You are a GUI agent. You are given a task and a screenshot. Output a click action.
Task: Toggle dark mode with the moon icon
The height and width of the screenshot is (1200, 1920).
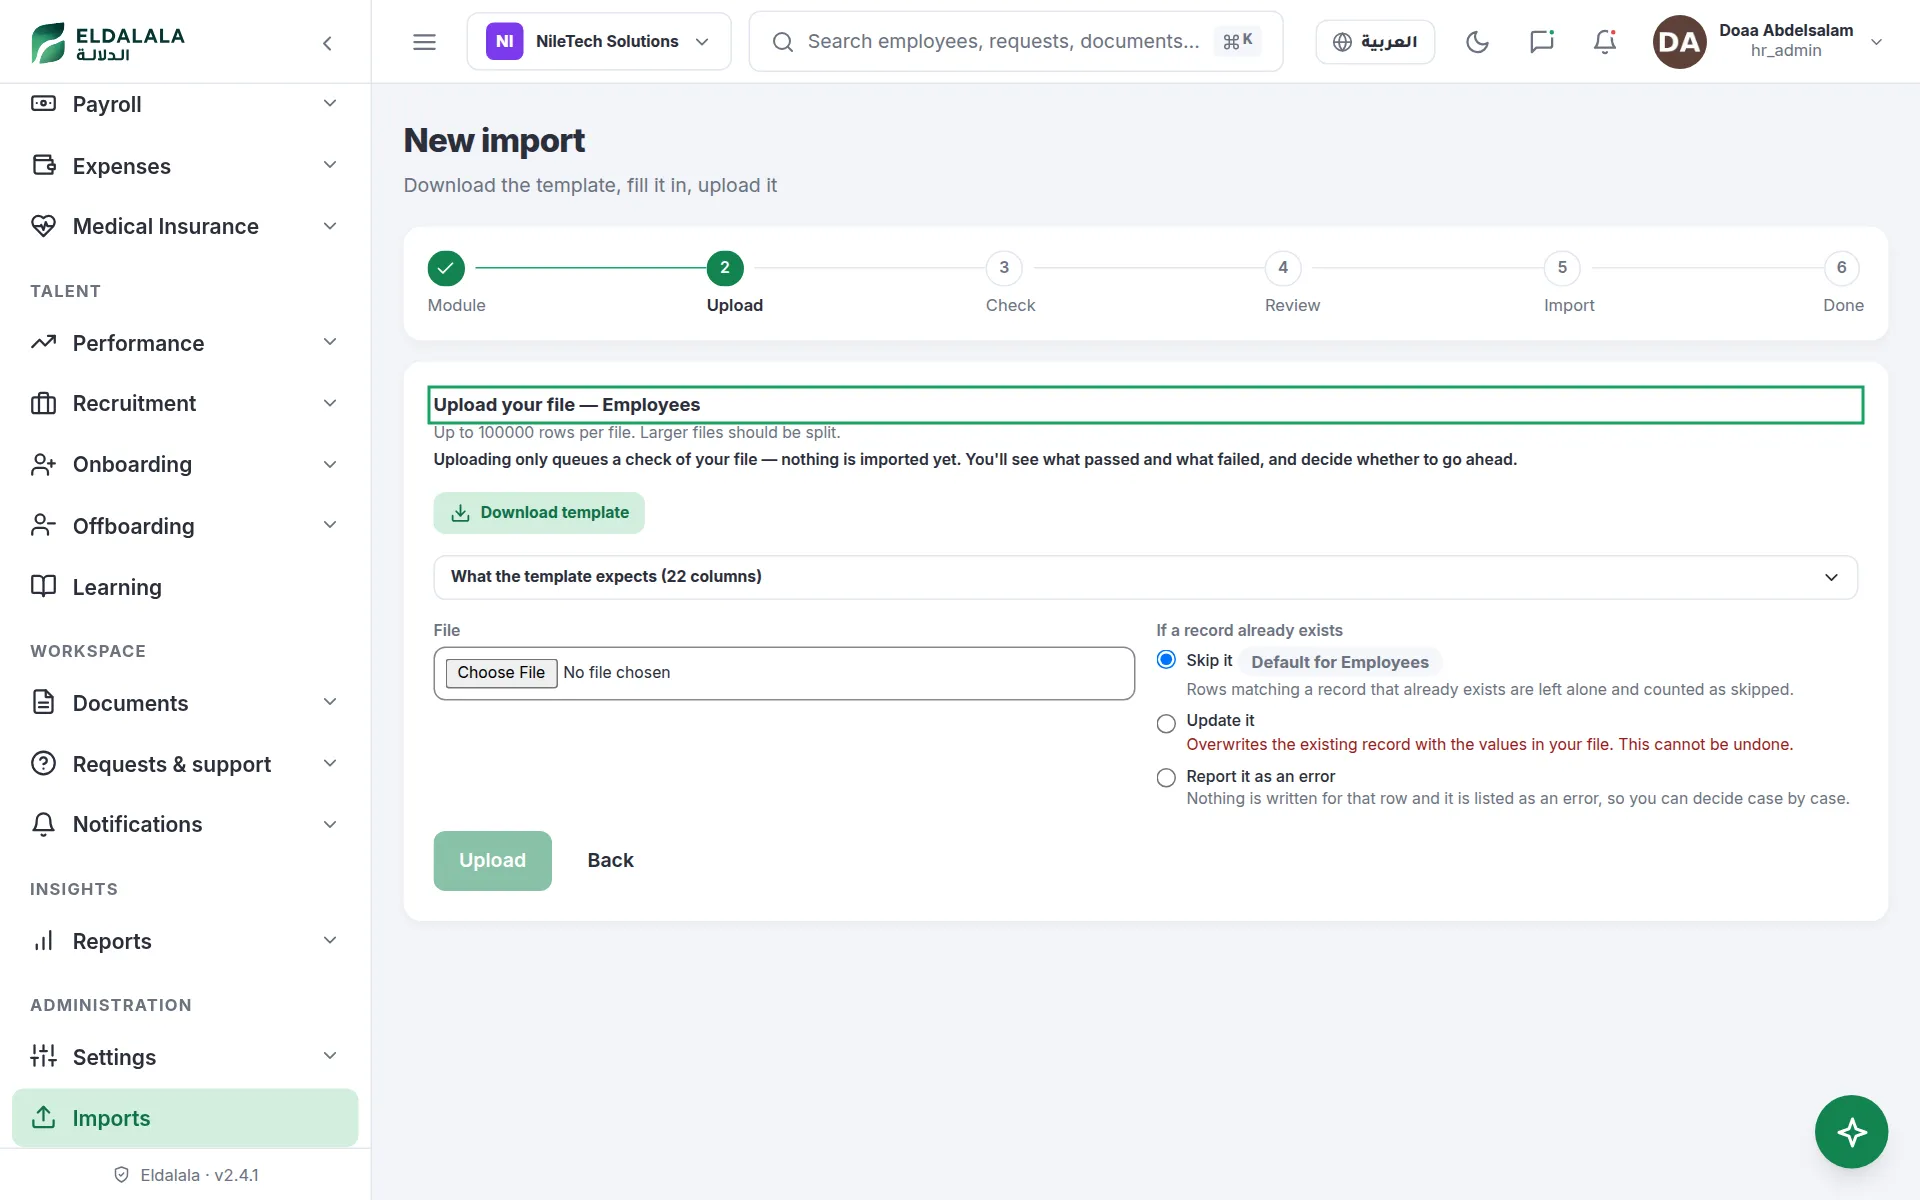pyautogui.click(x=1477, y=42)
